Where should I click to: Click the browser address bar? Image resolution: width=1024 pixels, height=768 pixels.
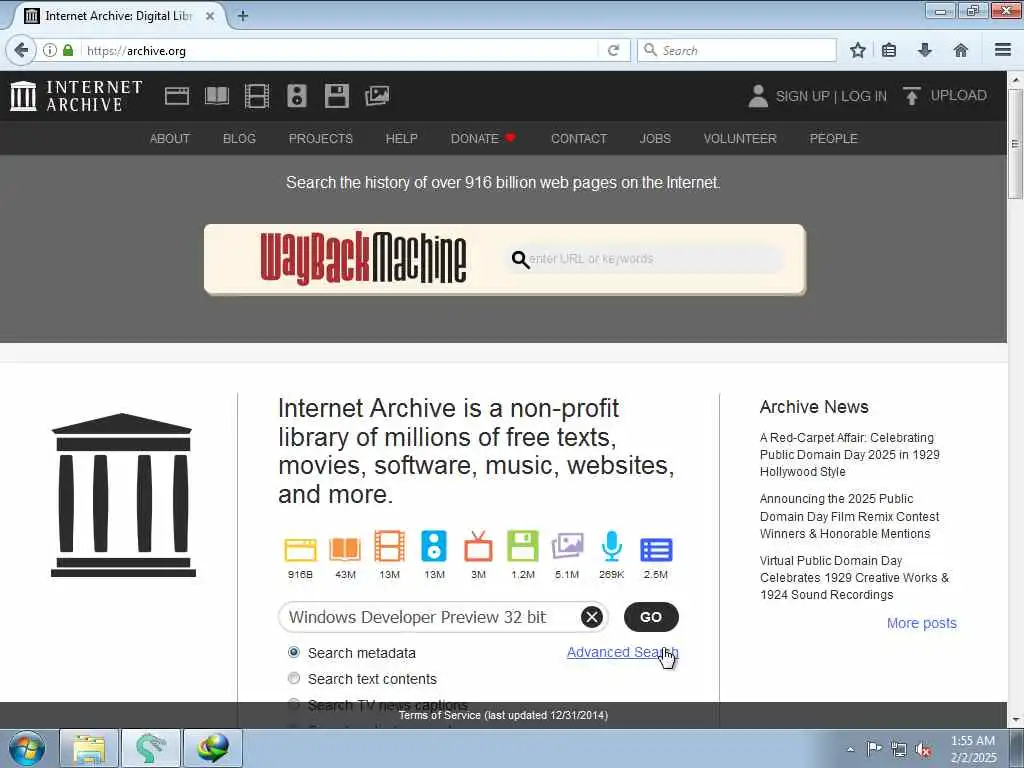tap(340, 50)
